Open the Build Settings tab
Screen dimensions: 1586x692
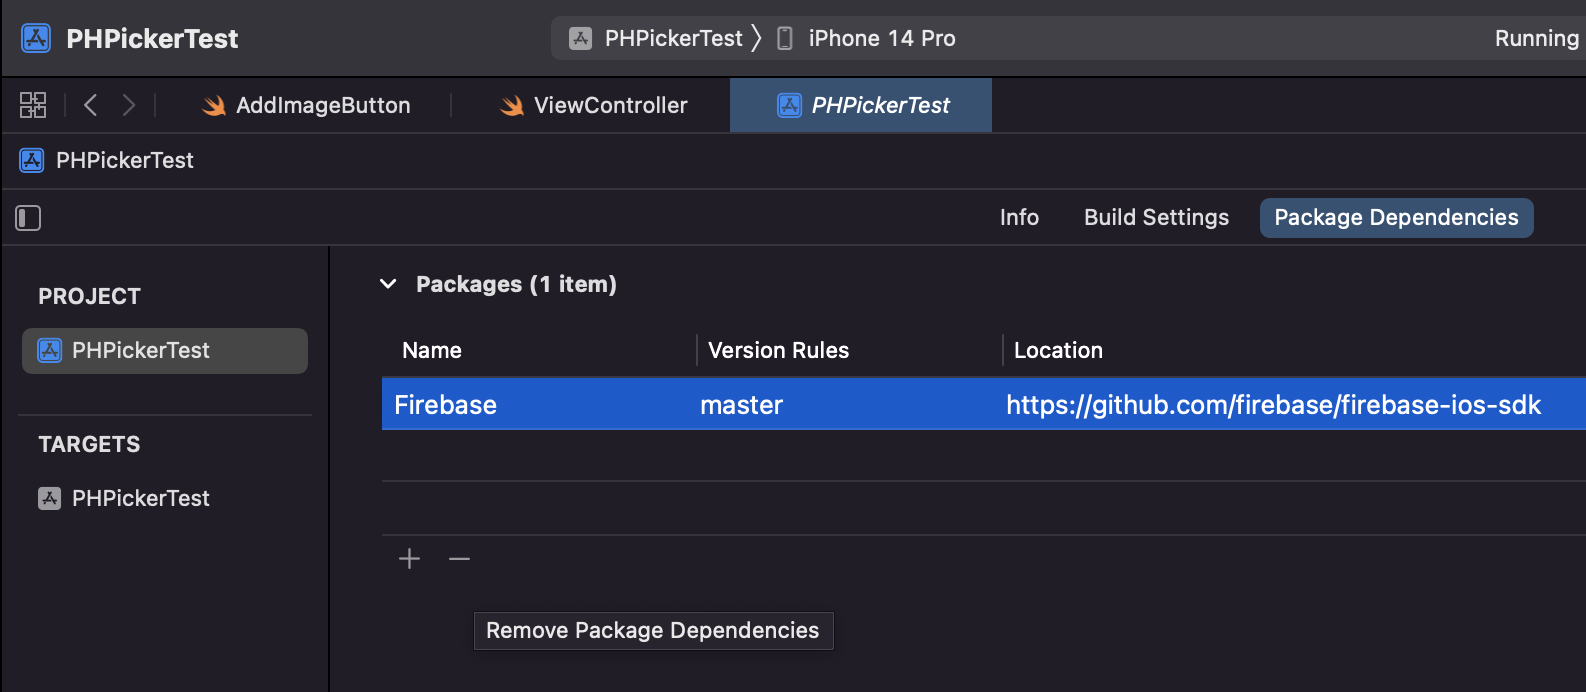[x=1156, y=217]
